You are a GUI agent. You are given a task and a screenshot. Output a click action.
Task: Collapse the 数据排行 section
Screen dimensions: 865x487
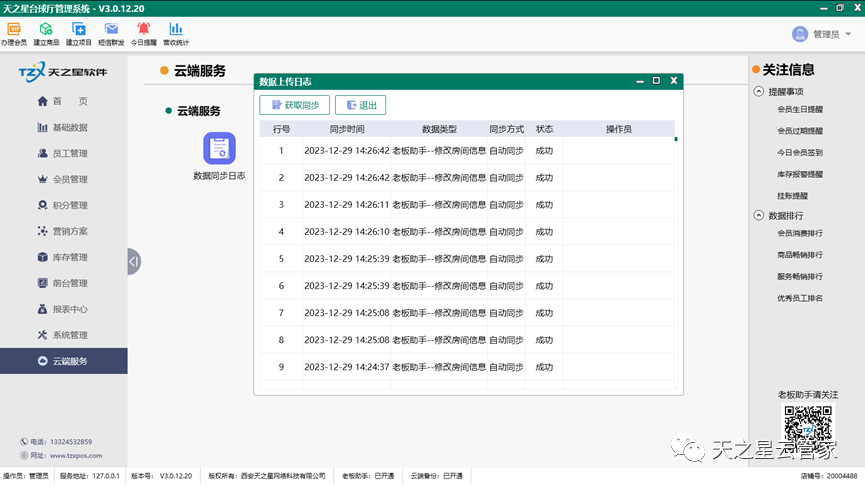(758, 215)
